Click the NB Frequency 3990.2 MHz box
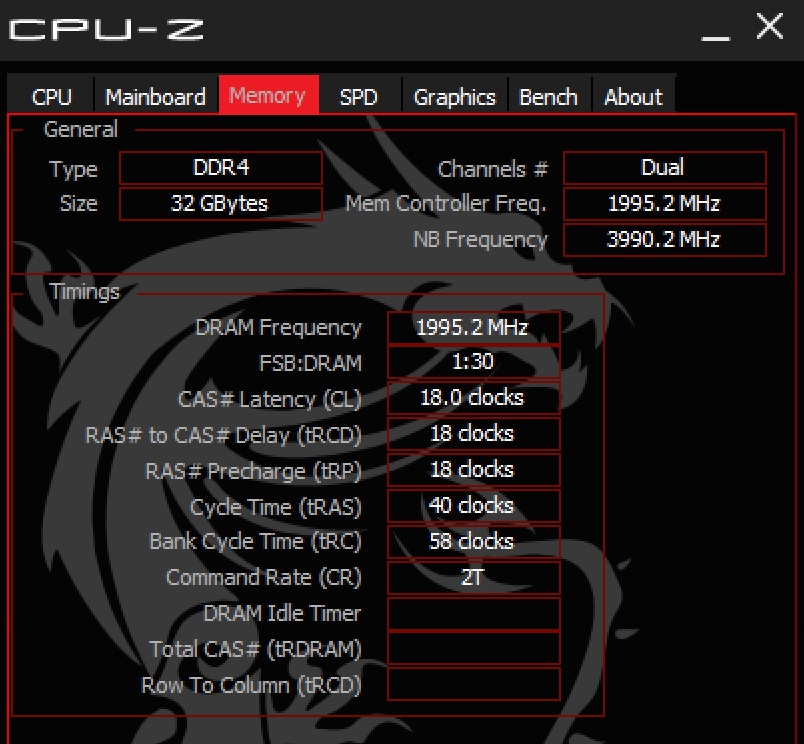804x744 pixels. click(665, 239)
